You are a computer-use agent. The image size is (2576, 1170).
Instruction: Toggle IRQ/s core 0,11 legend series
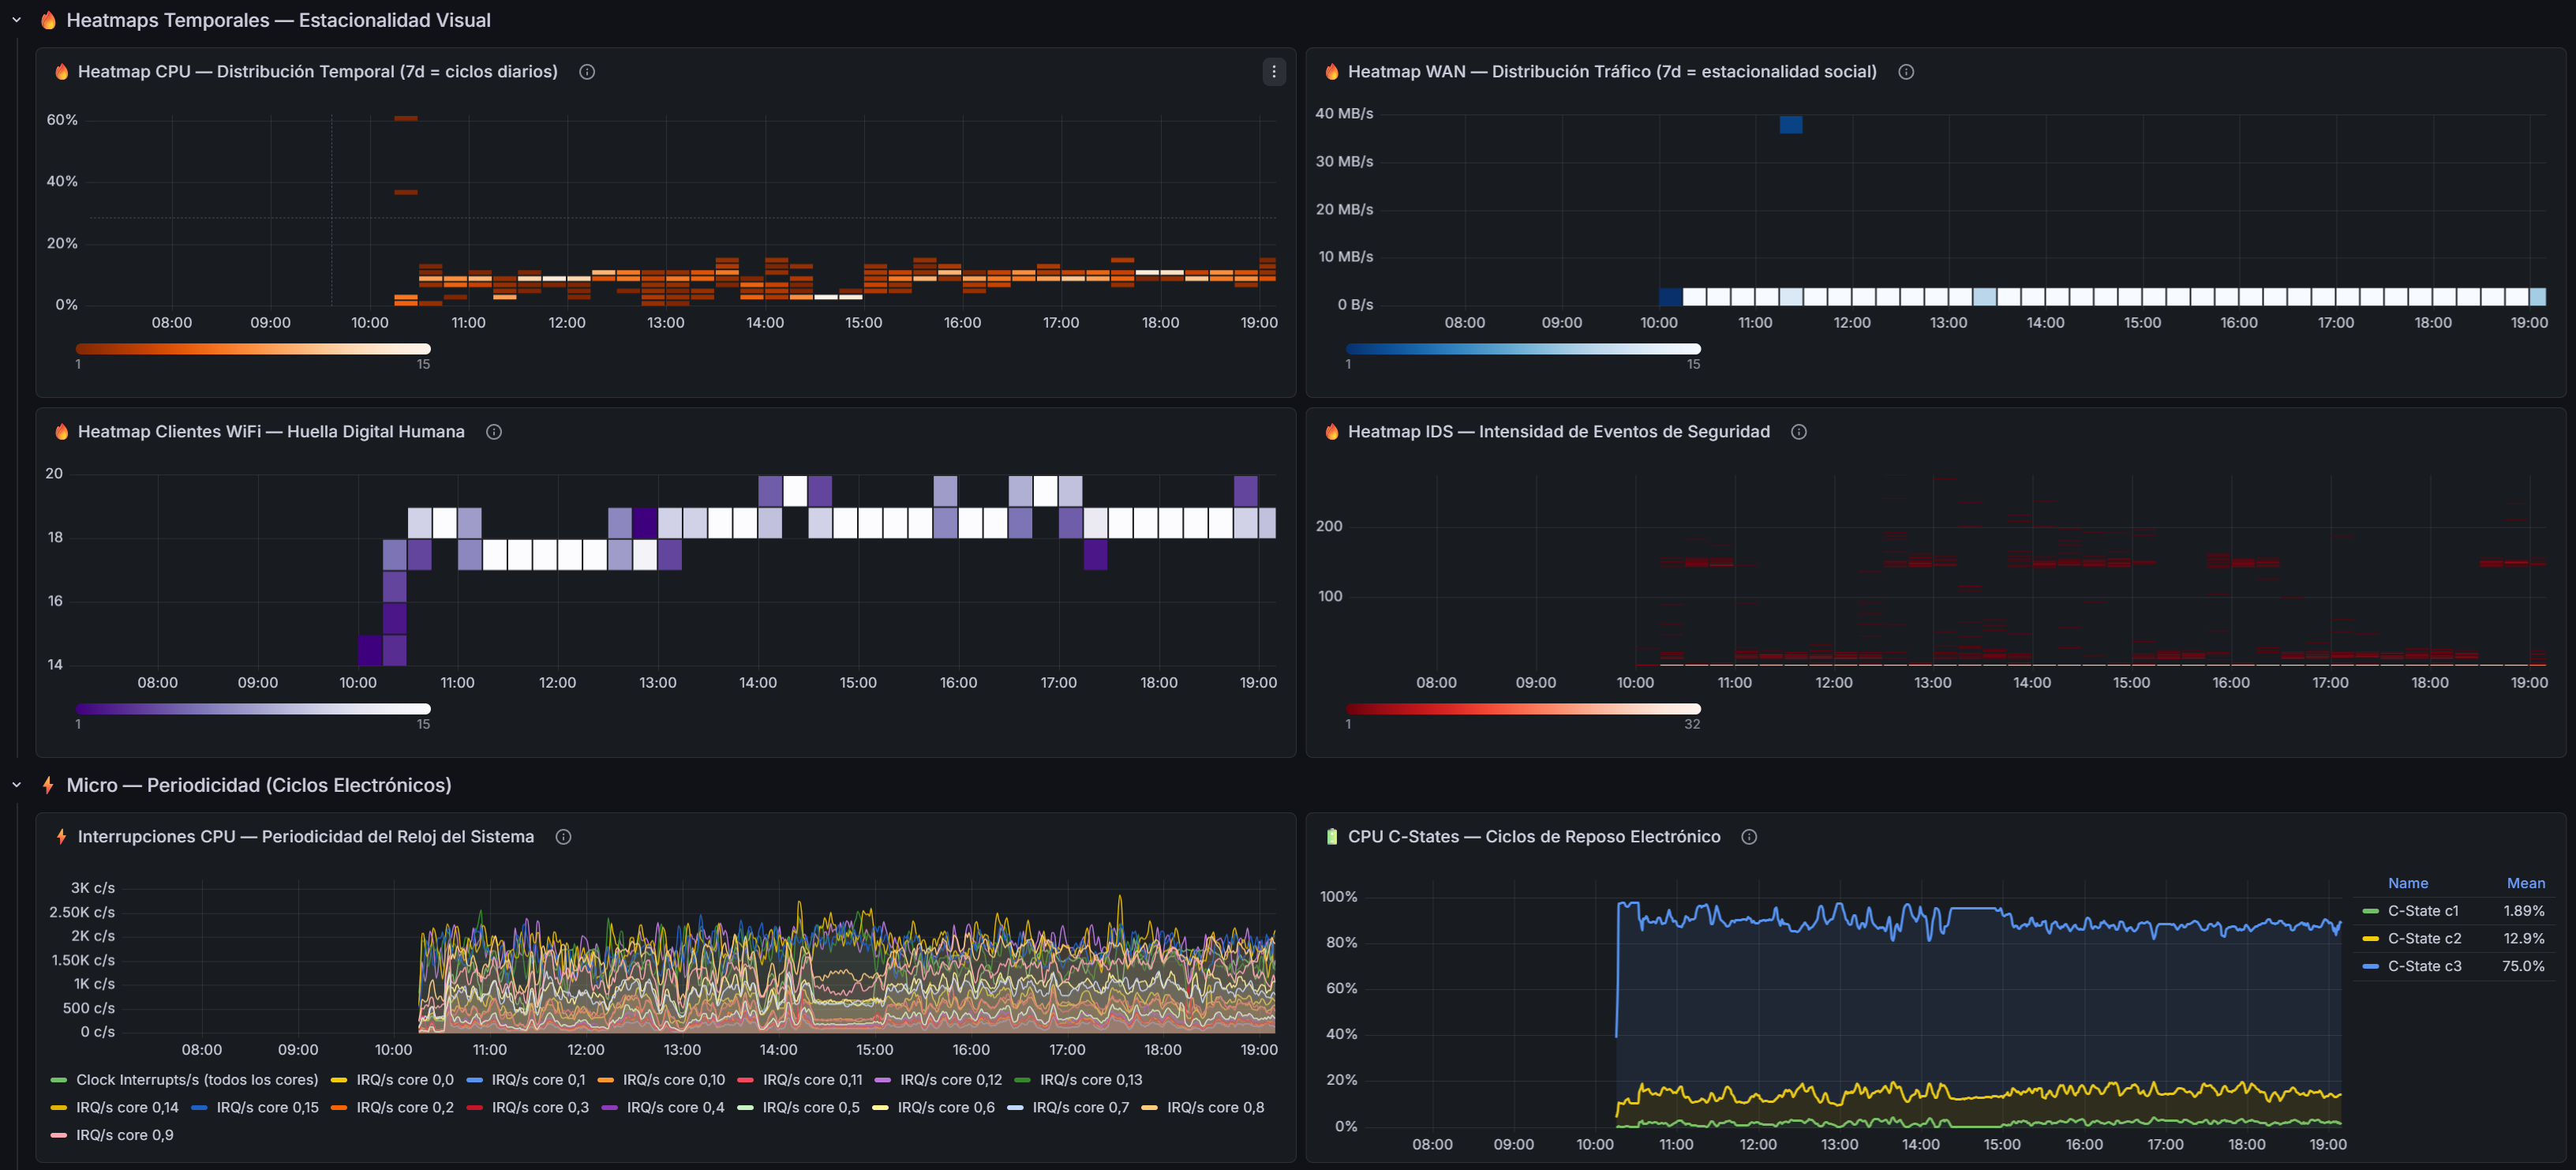click(812, 1080)
